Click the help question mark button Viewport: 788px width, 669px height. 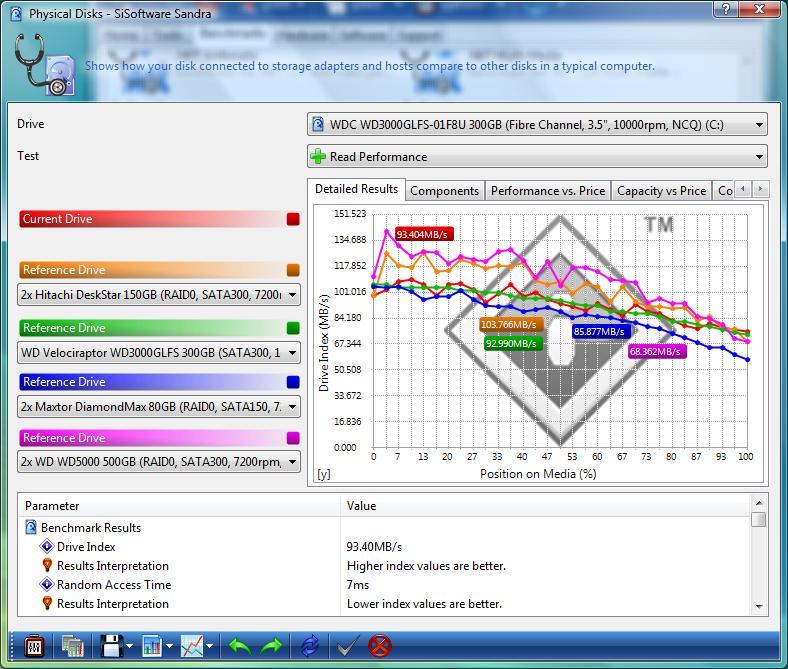click(727, 9)
